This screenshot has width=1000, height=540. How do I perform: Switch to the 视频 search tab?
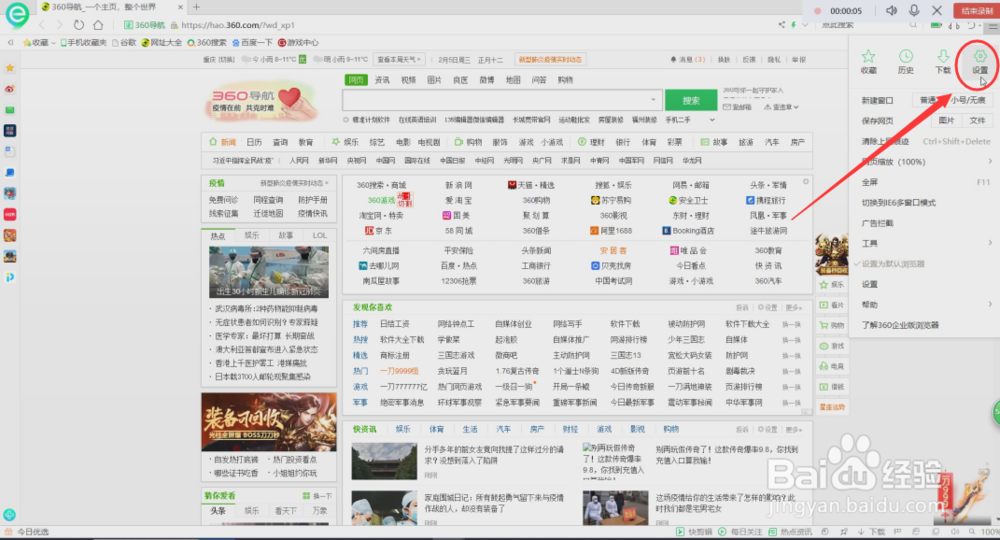tap(408, 80)
